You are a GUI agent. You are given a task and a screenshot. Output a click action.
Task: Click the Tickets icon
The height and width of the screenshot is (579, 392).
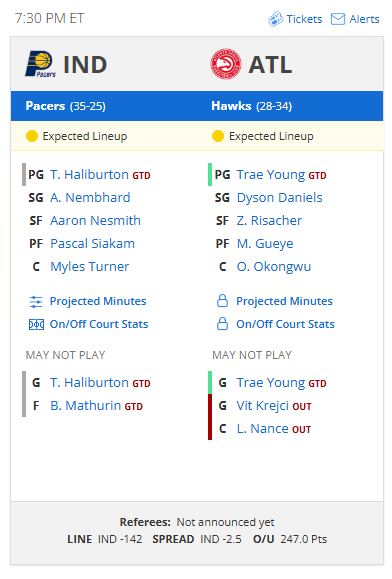point(275,19)
